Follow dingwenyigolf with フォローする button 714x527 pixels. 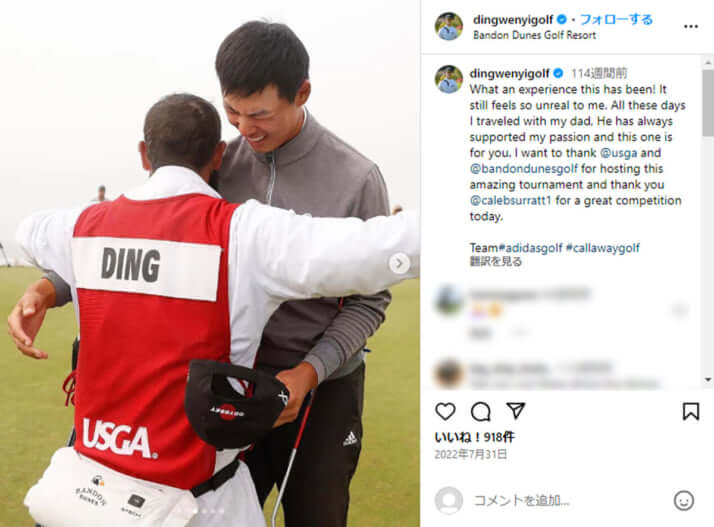(x=616, y=20)
